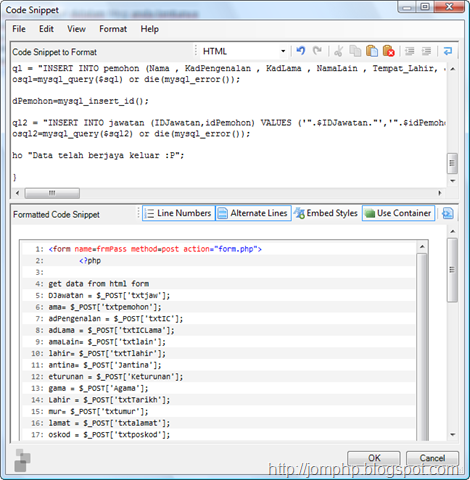Click the word wrap icon
470x480 pixels.
448,51
